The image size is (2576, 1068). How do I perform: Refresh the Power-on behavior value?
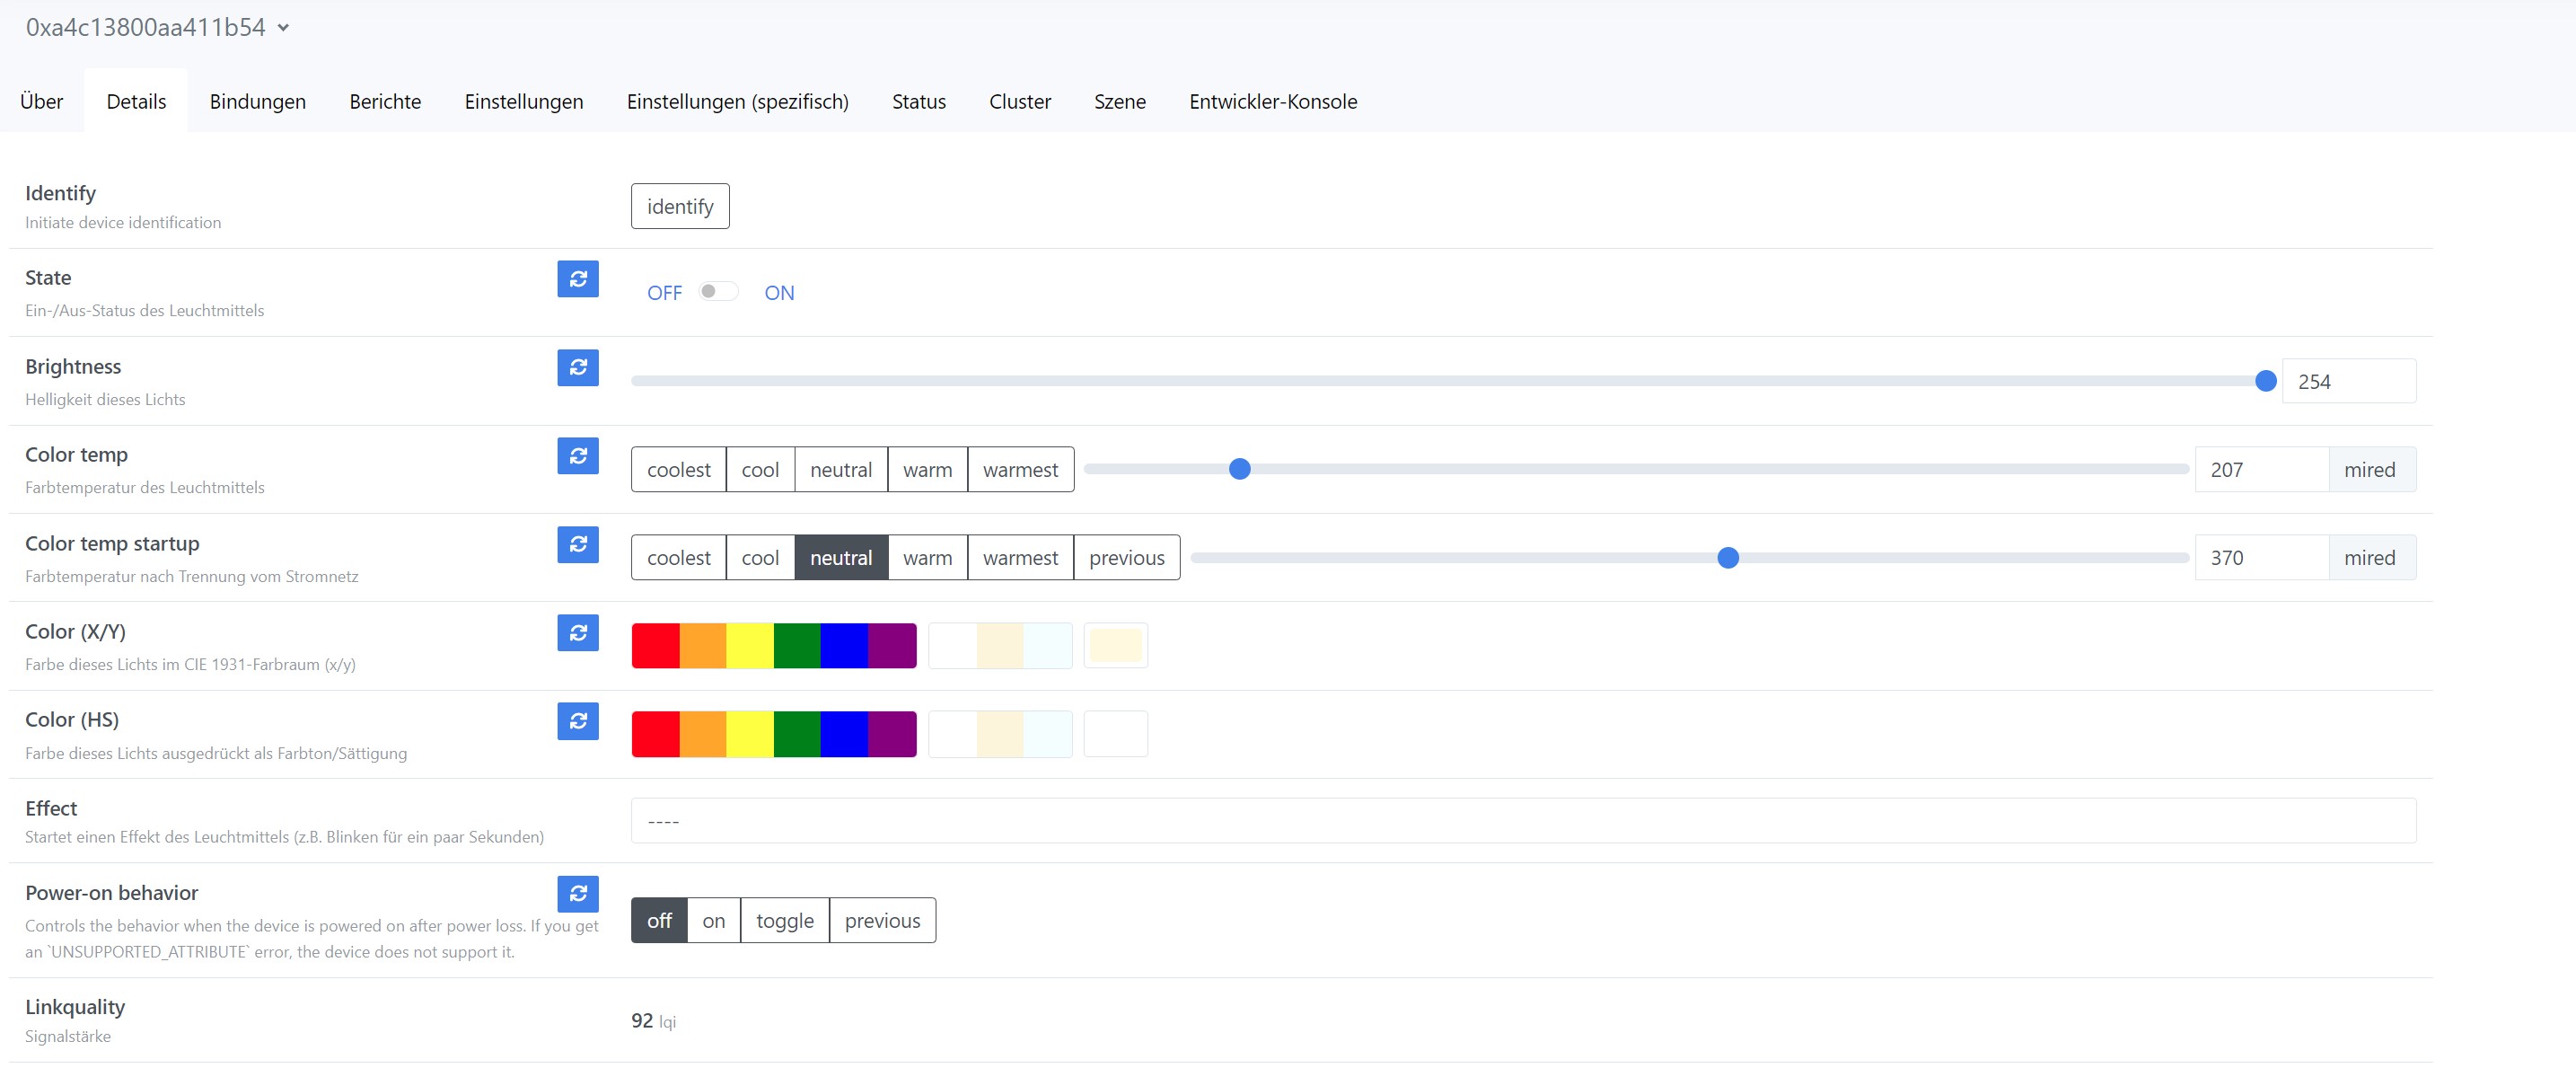tap(578, 894)
